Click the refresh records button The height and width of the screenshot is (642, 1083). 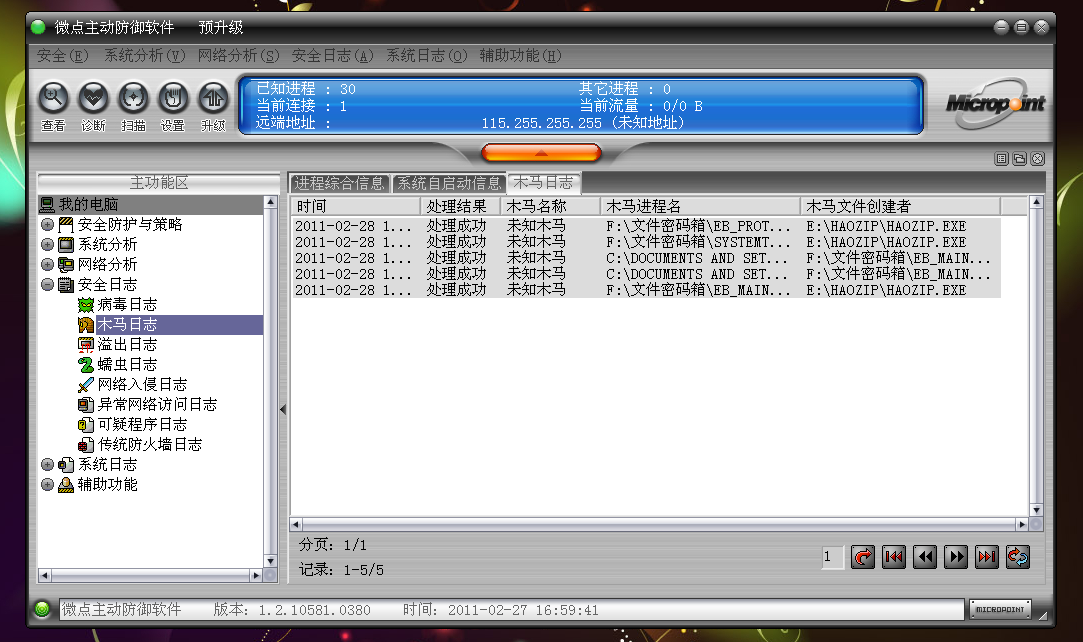1018,557
